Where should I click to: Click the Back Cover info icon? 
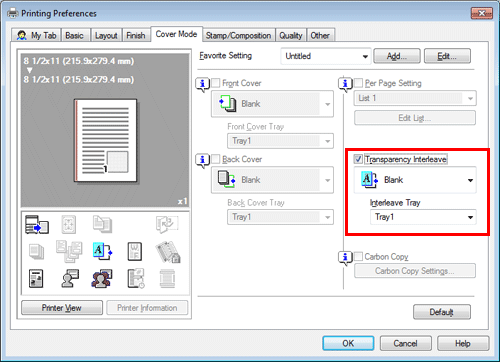(x=202, y=161)
